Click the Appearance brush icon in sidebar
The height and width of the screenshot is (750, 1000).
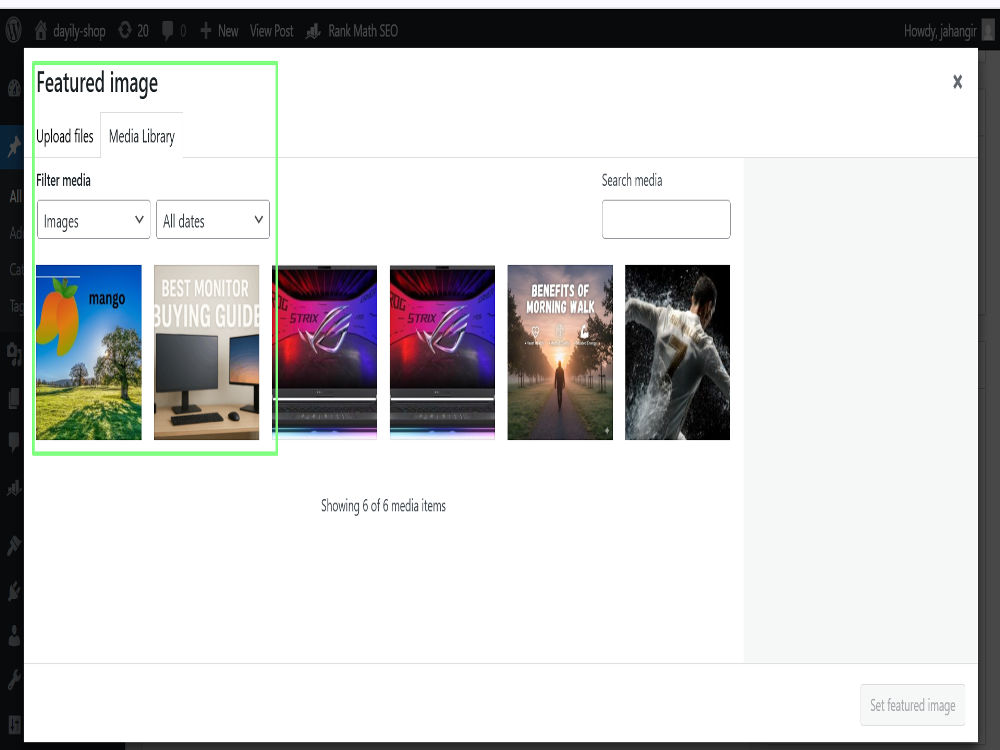tap(13, 545)
